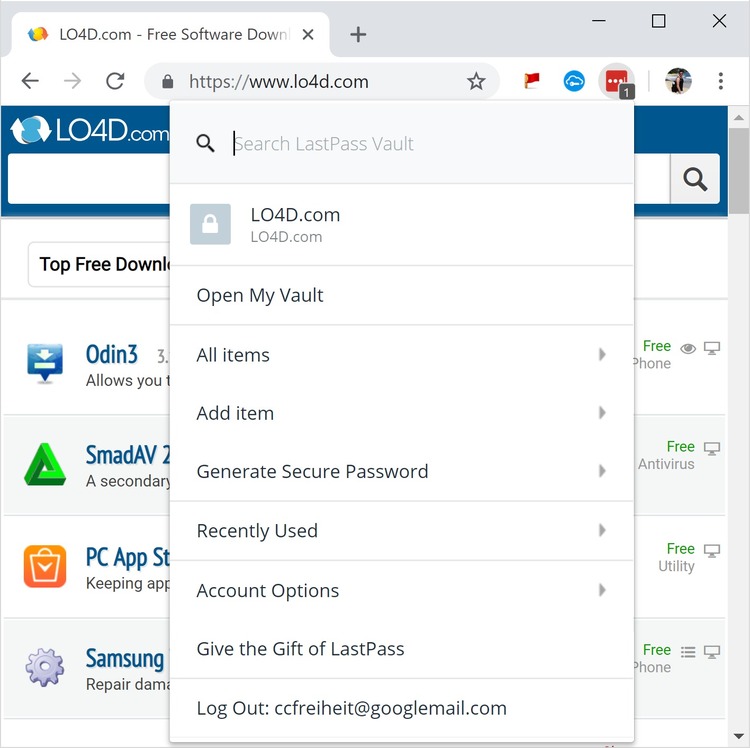This screenshot has height=748, width=750.
Task: Open Chrome's three-dot menu
Action: [720, 82]
